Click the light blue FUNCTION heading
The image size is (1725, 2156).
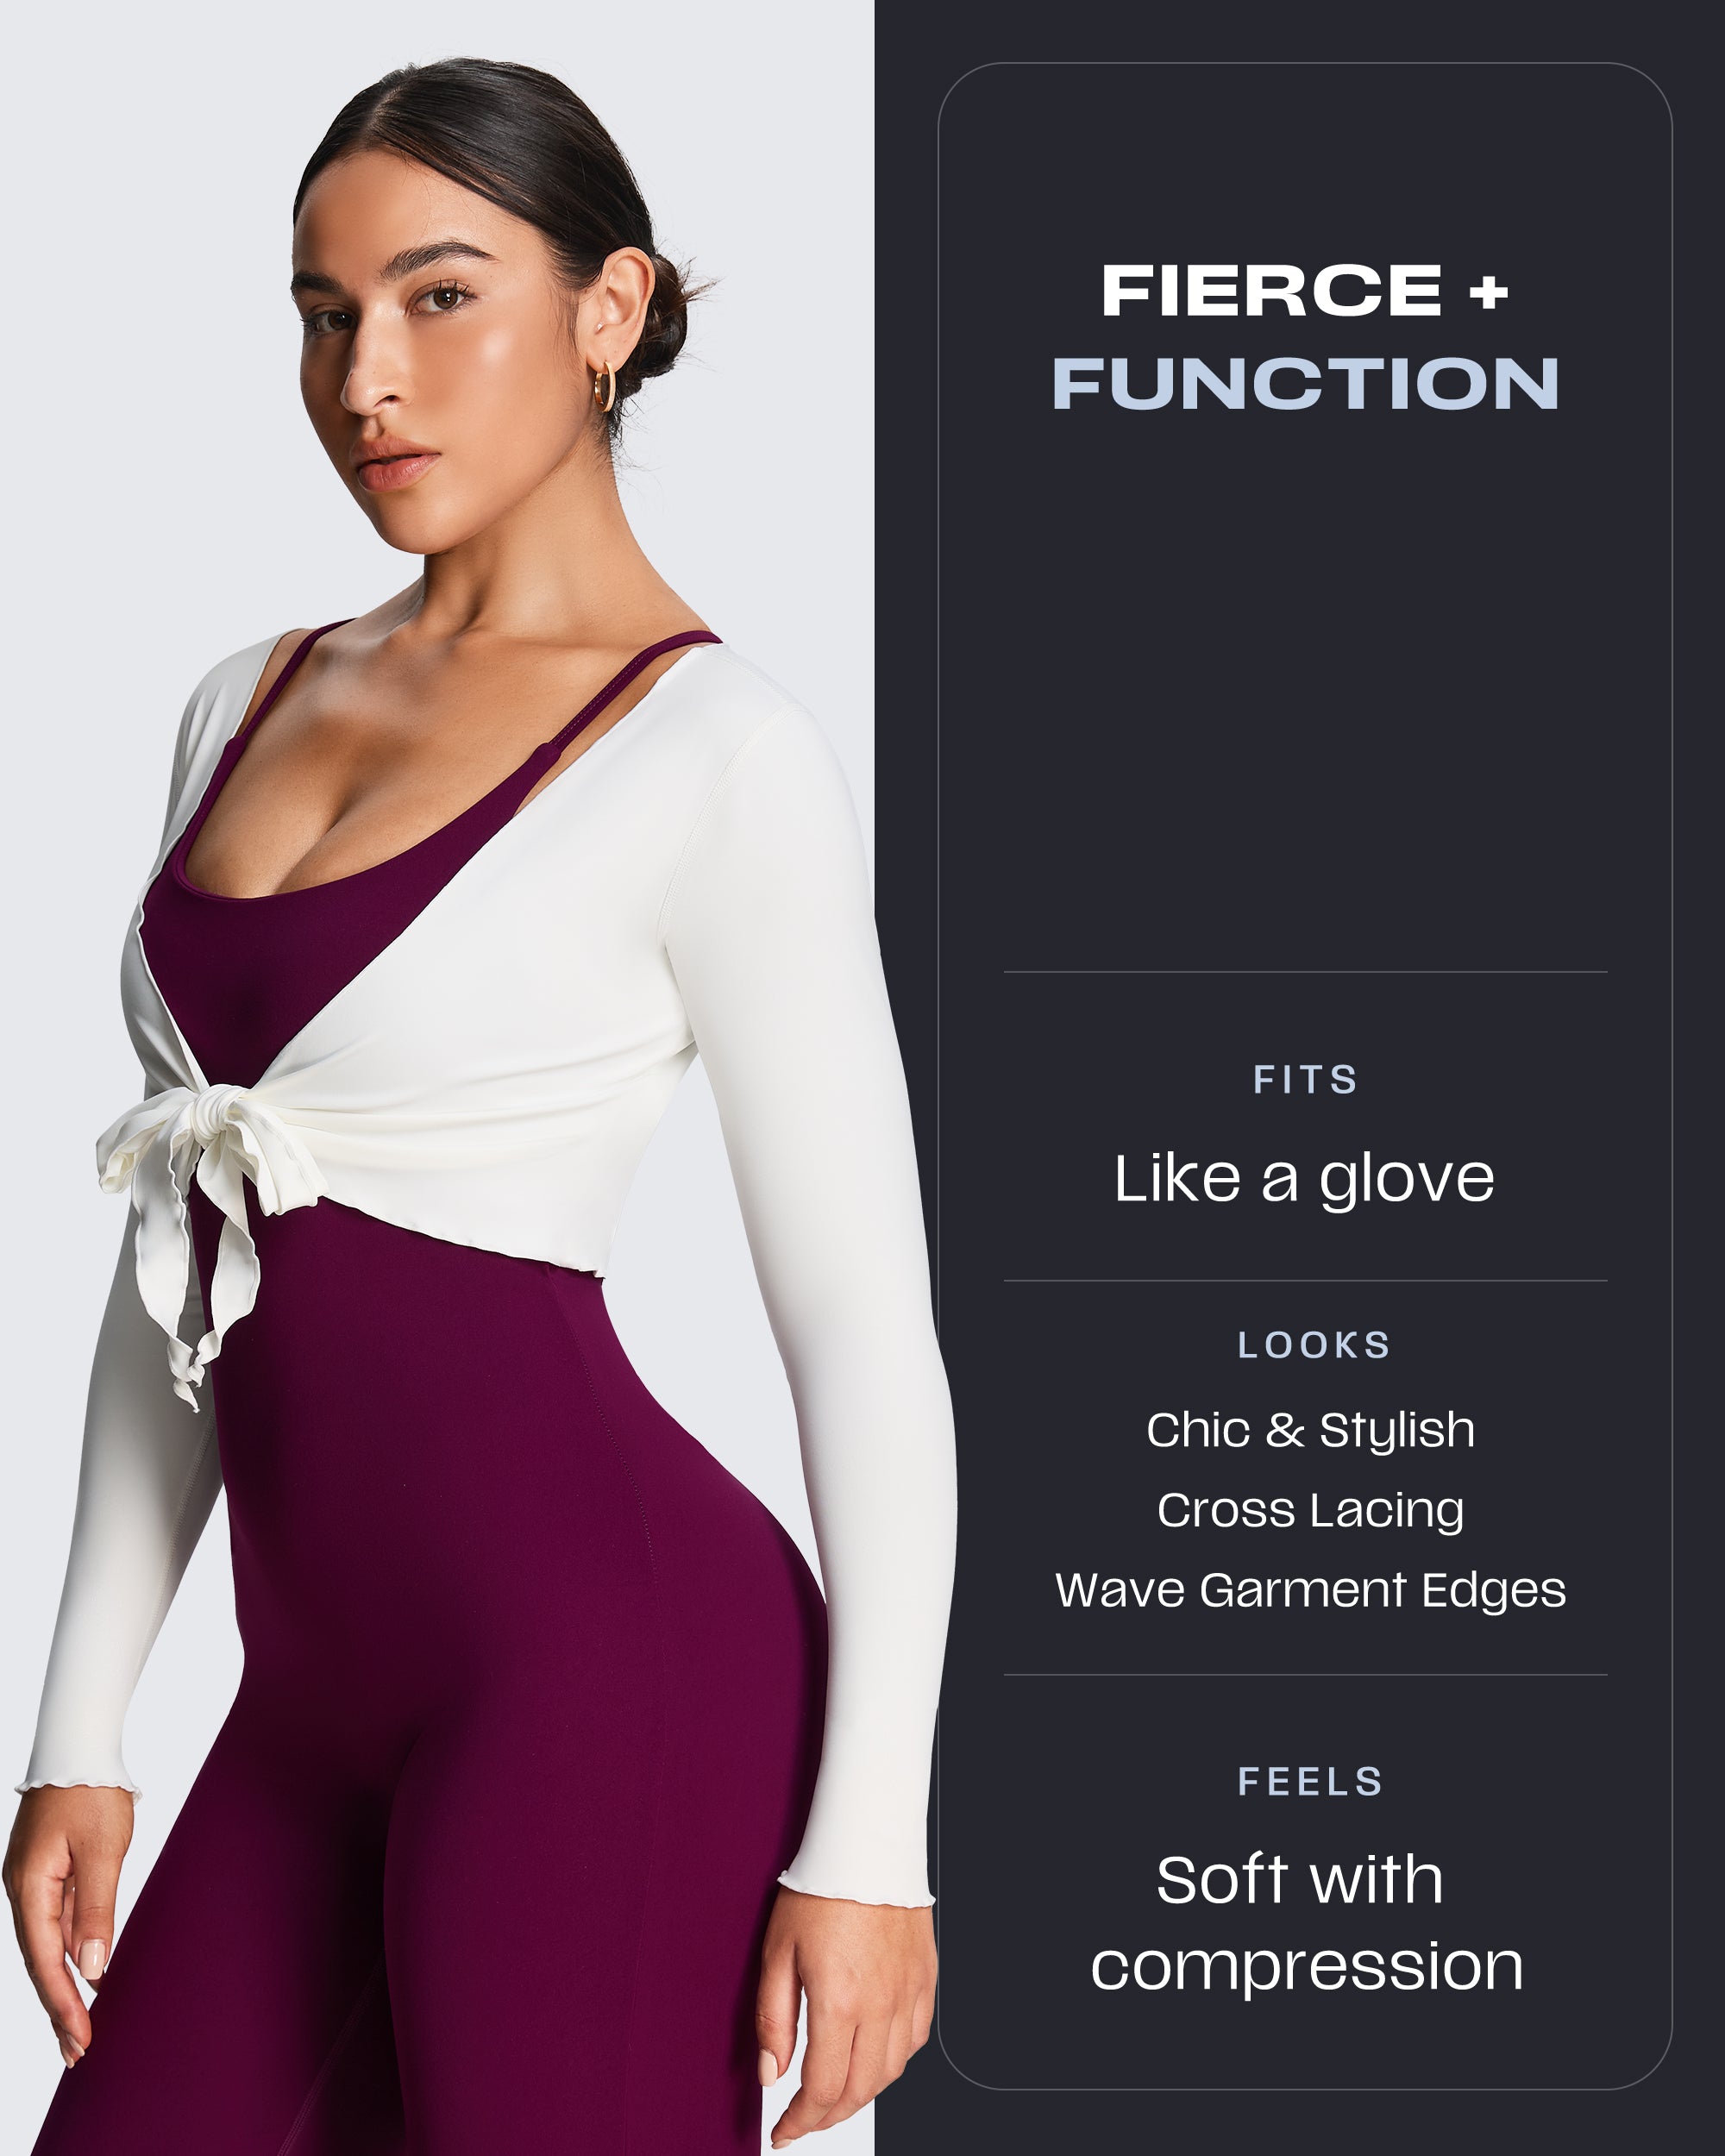[1305, 383]
